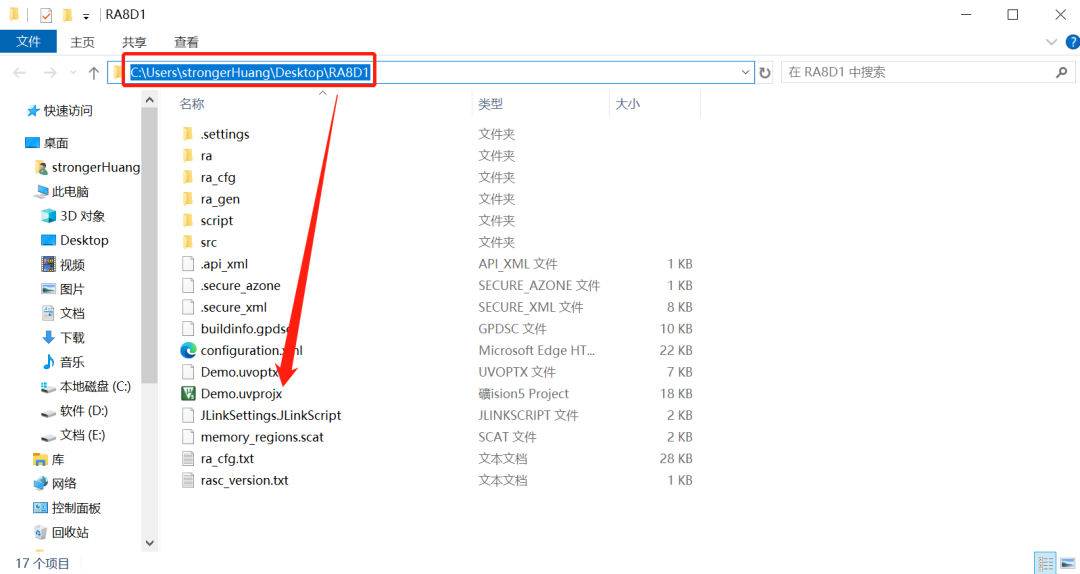This screenshot has width=1080, height=574.
Task: Select 本地磁盘 (C:) in navigation pane
Action: [x=94, y=386]
